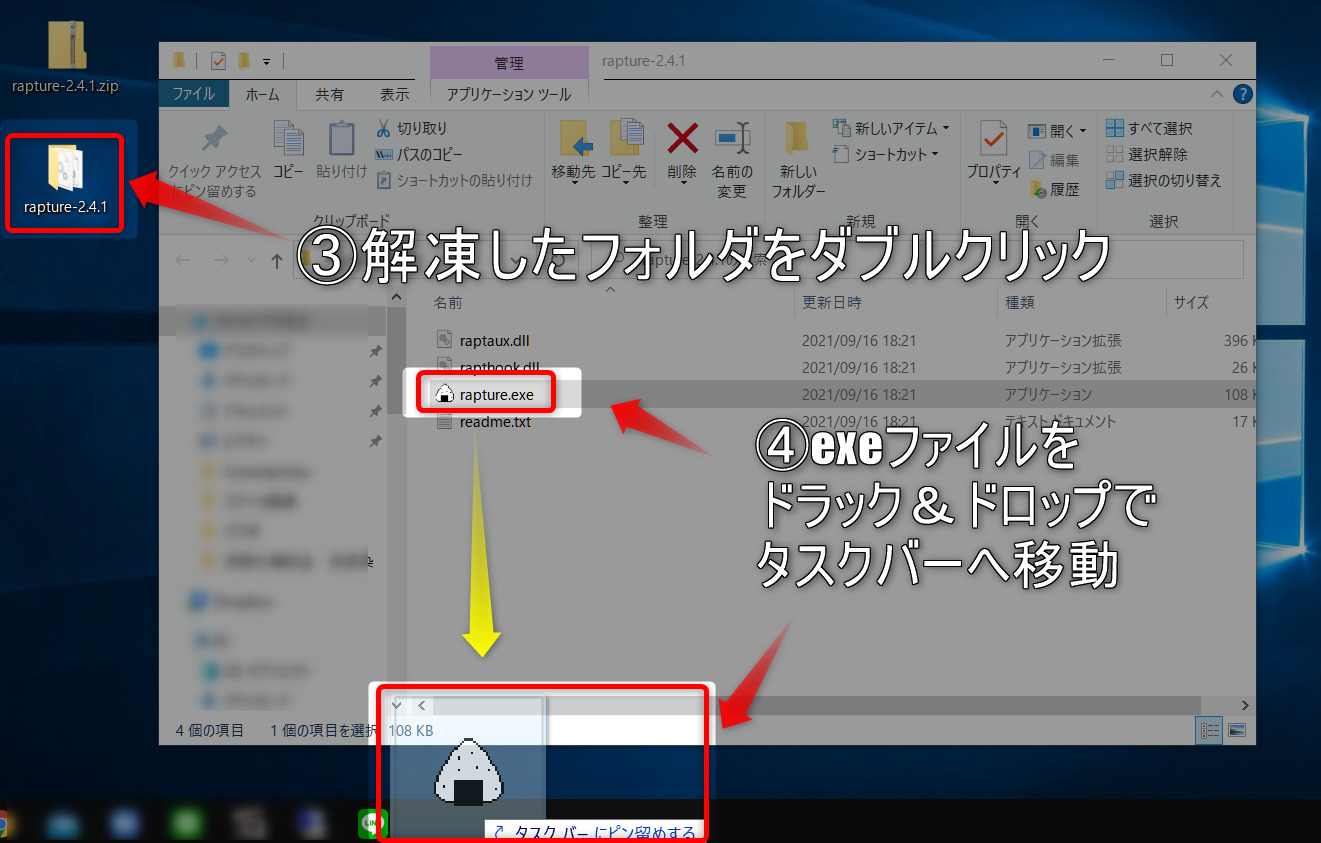
Task: Click Select all (すべて選択)
Action: 1149,128
